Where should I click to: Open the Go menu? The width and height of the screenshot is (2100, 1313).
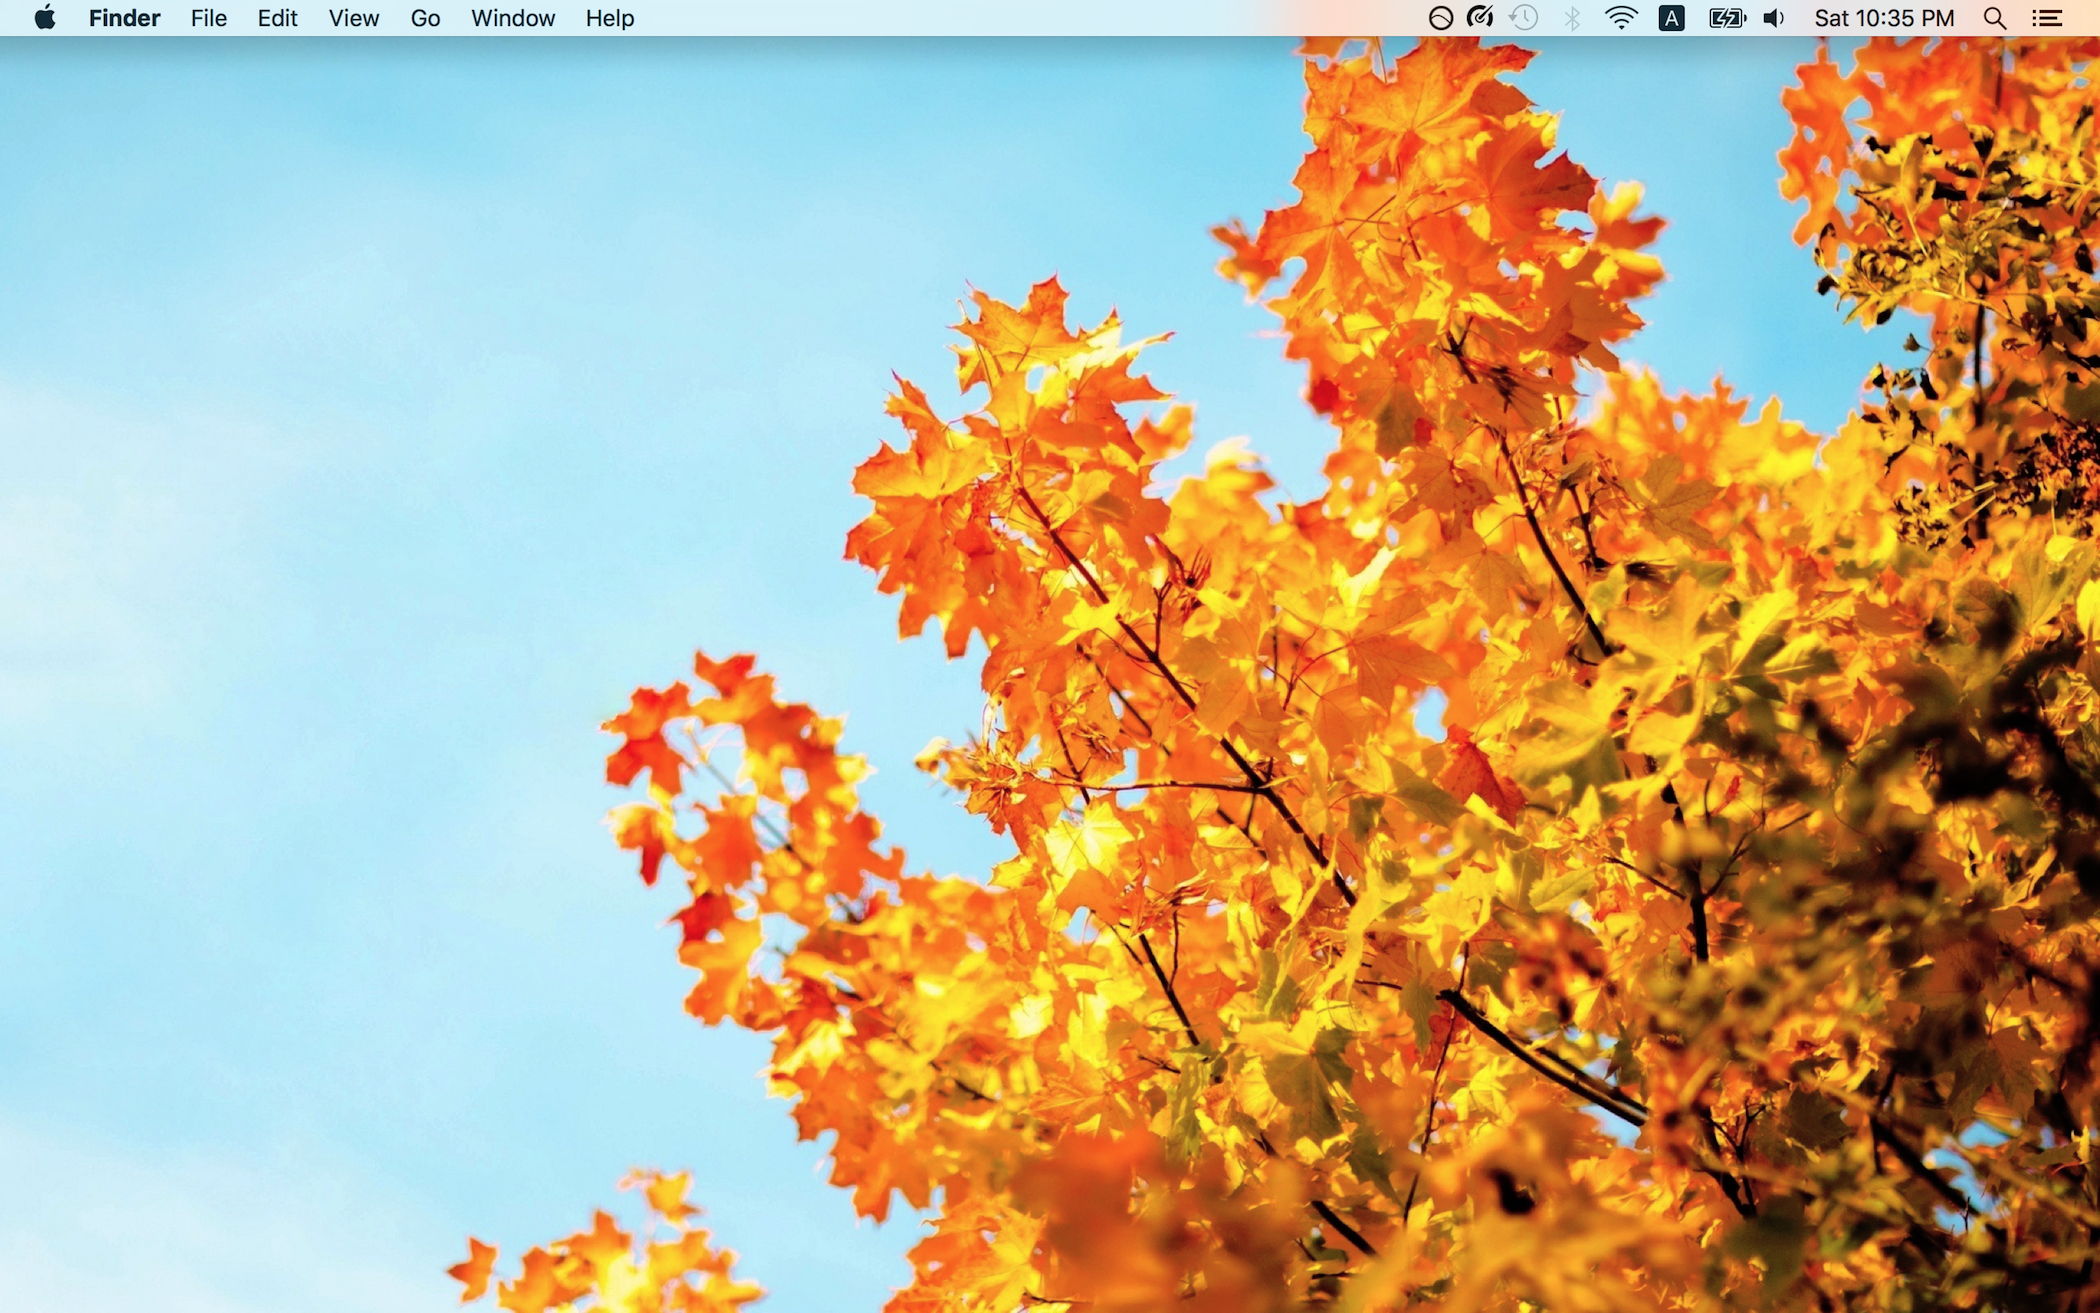pyautogui.click(x=425, y=18)
